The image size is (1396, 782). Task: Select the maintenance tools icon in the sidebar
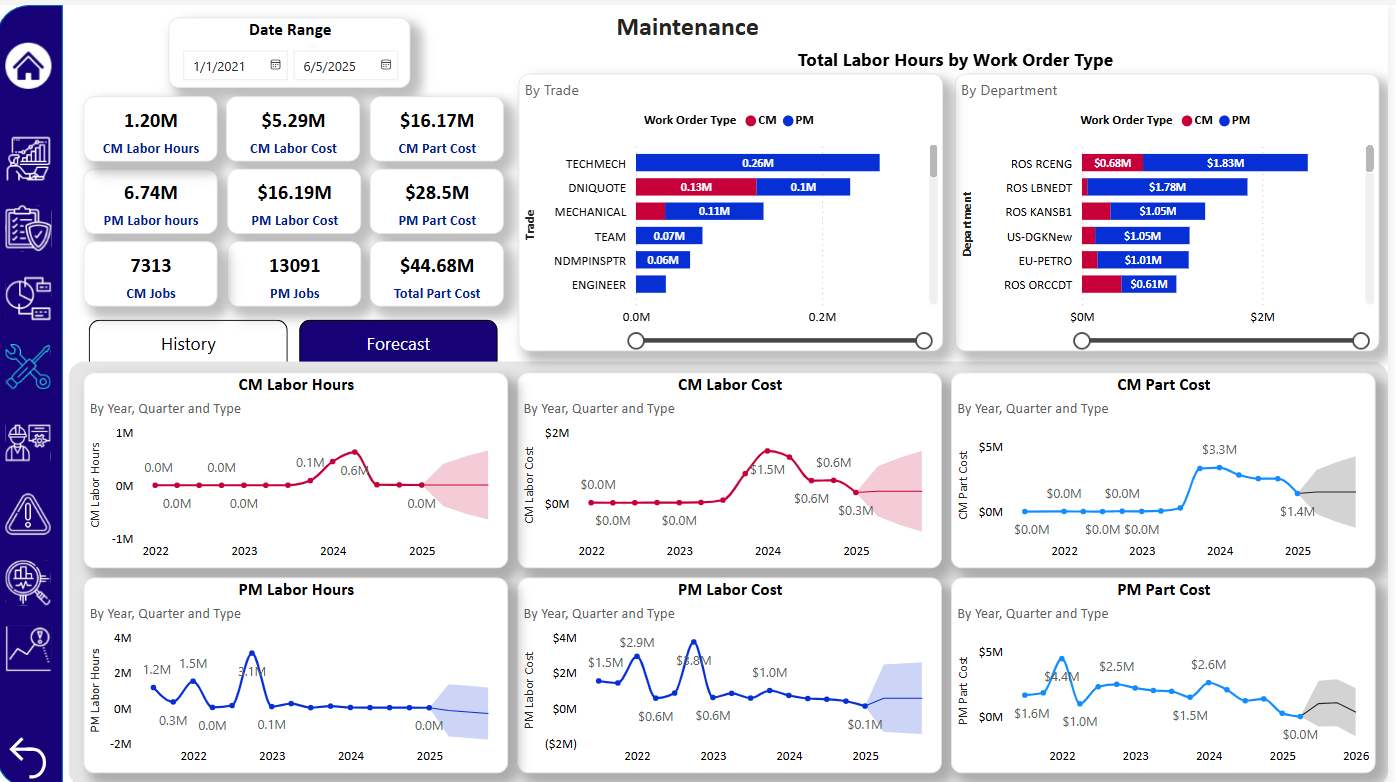[x=30, y=365]
